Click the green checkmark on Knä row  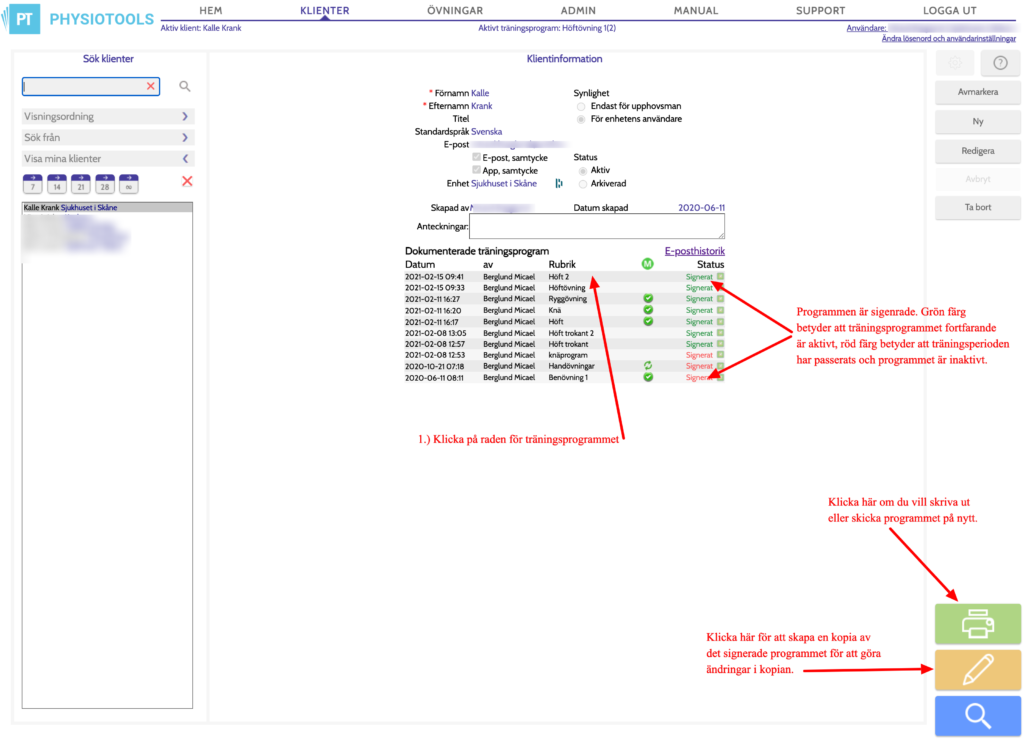coord(648,310)
